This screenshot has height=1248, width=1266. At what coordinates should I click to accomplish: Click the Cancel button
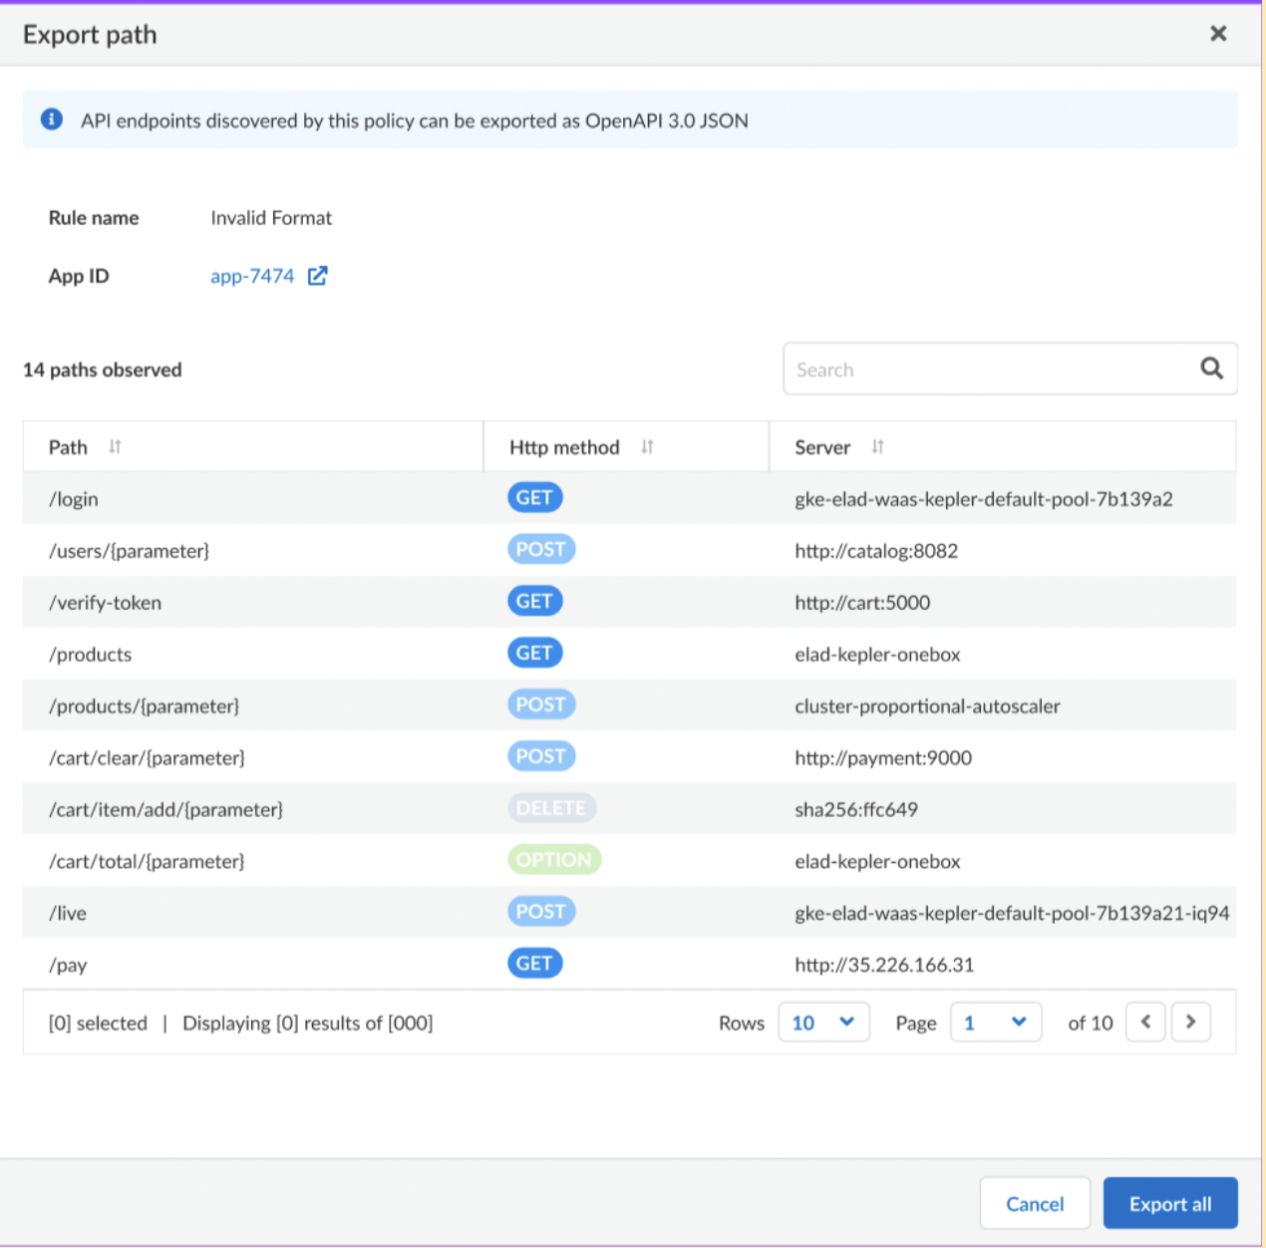pyautogui.click(x=1035, y=1203)
